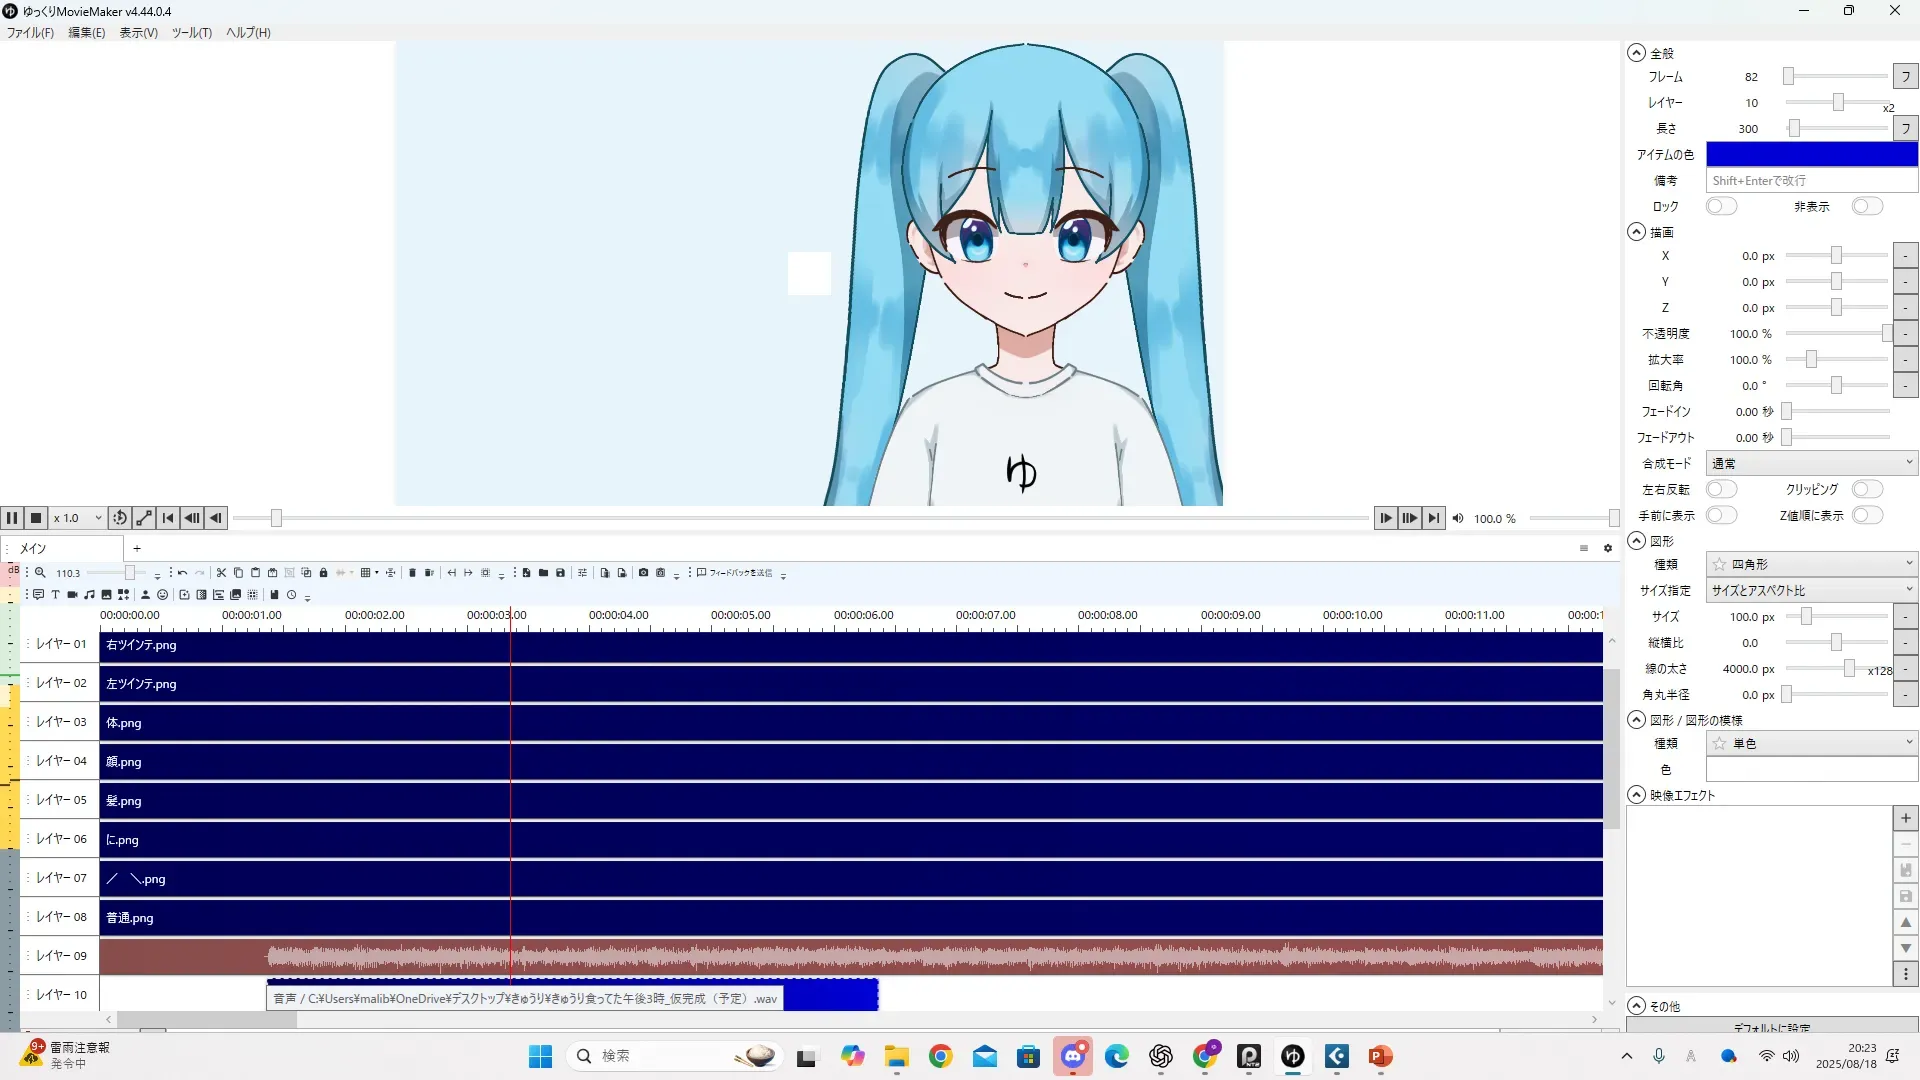Add text item with T icon
The width and height of the screenshot is (1920, 1080).
point(55,595)
